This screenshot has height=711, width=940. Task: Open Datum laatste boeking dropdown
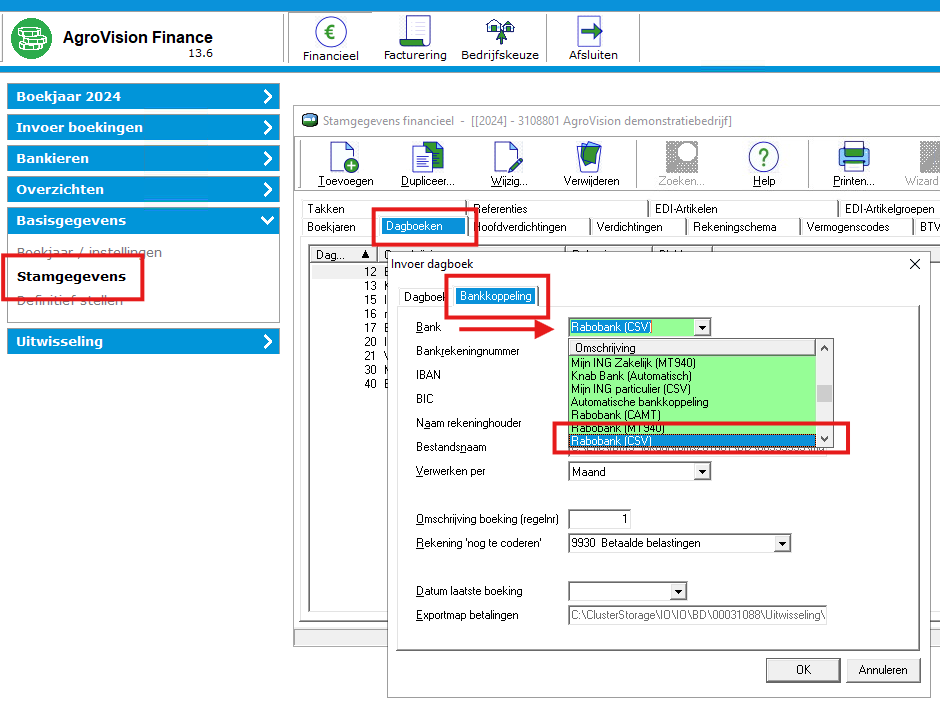(678, 592)
